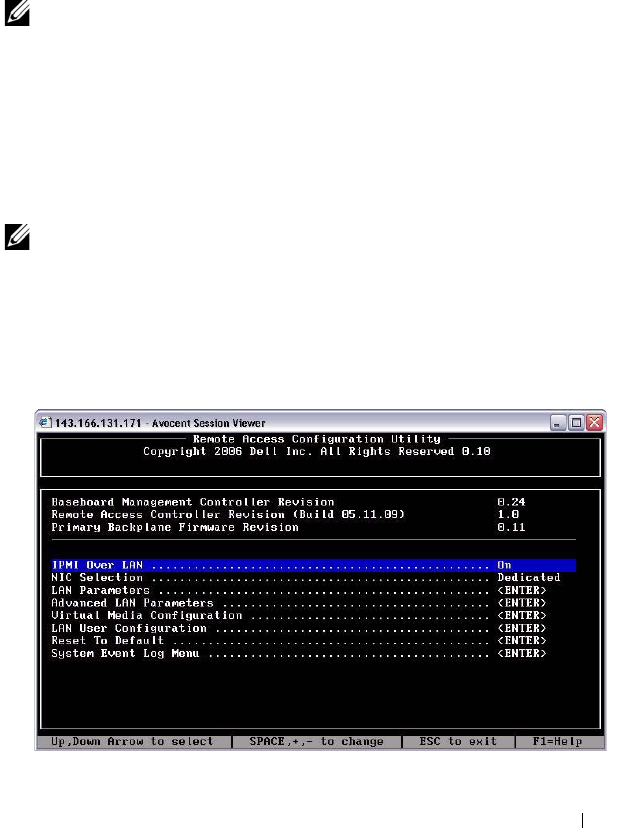
Task: Open Advanced LAN Parameters entry
Action: (x=299, y=603)
